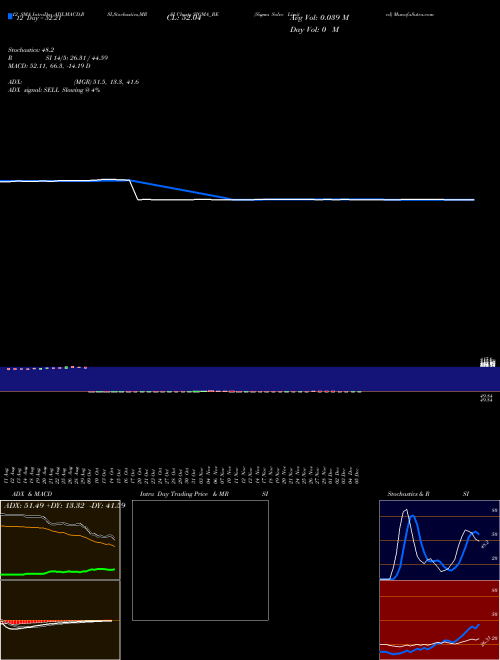This screenshot has height=660, width=500.
Task: Click the Avg Vol 0.039 M text
Action: point(320,18)
